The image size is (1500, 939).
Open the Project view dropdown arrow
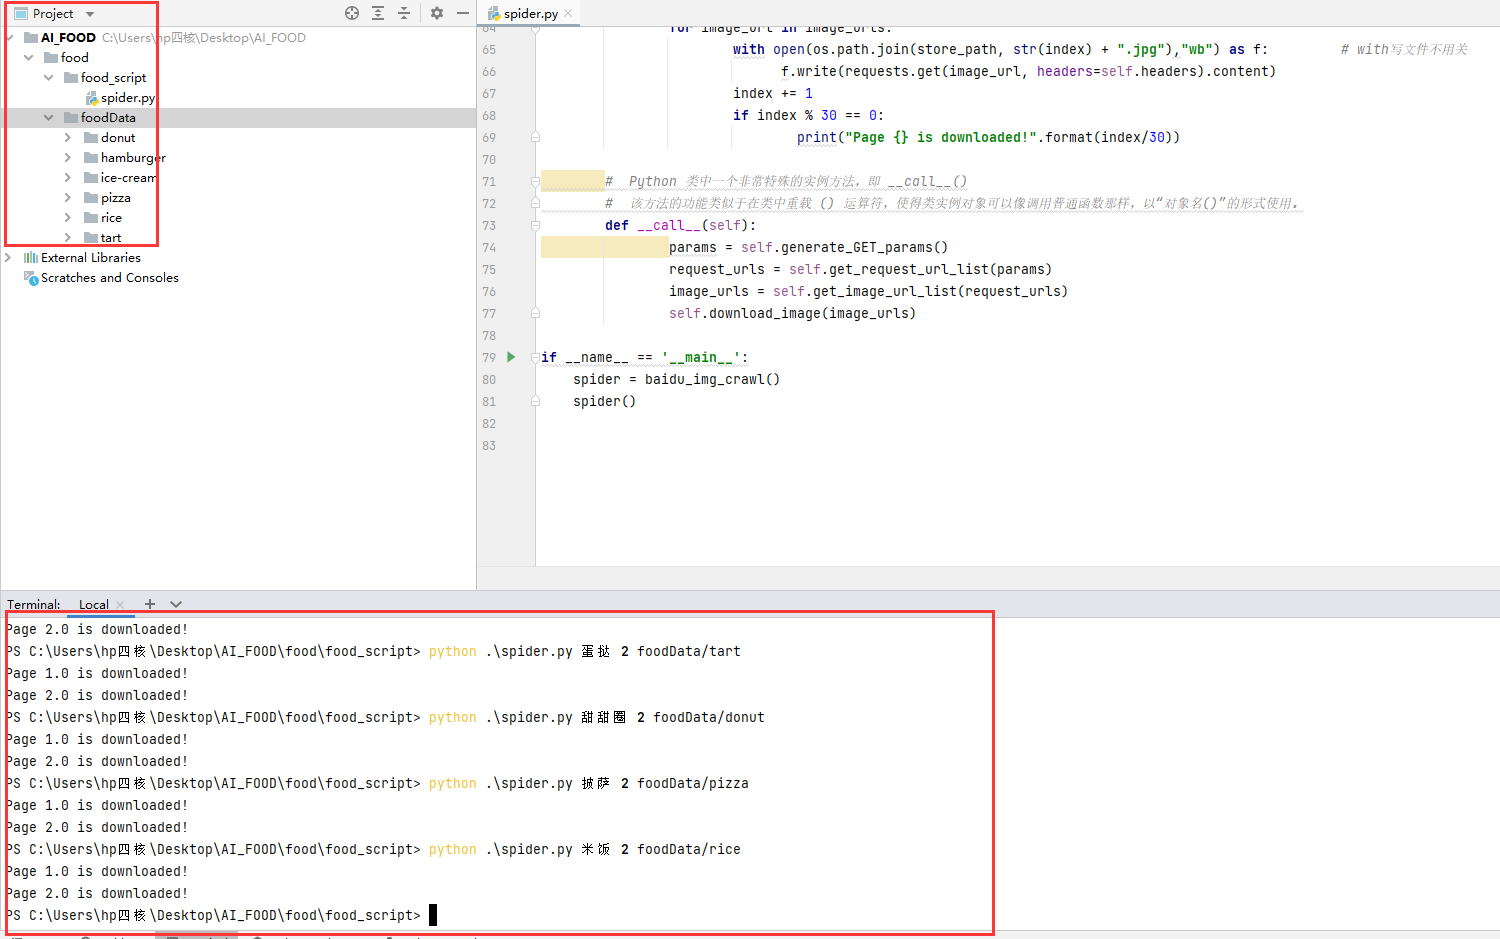point(90,14)
